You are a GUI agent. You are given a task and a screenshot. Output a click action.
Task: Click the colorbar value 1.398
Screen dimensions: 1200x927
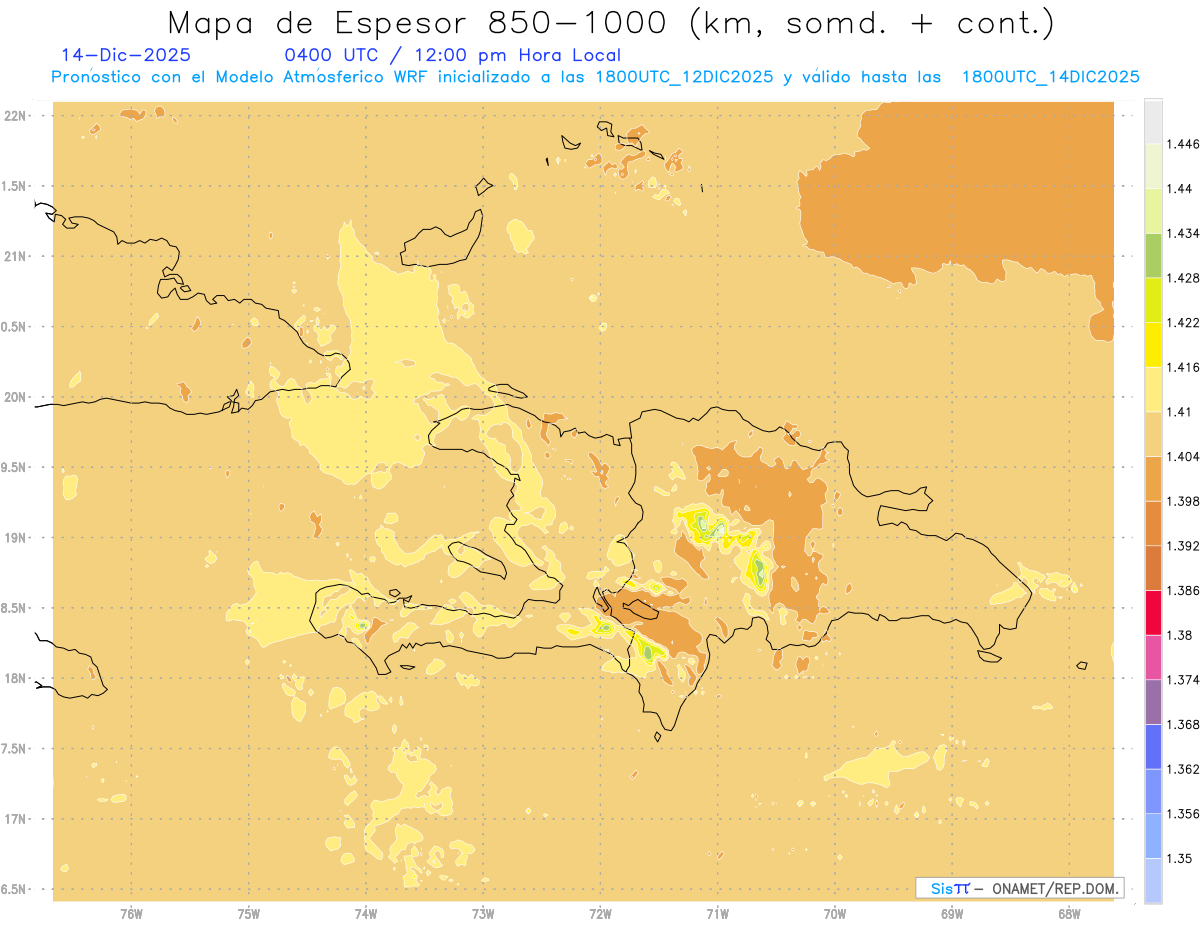click(1183, 501)
